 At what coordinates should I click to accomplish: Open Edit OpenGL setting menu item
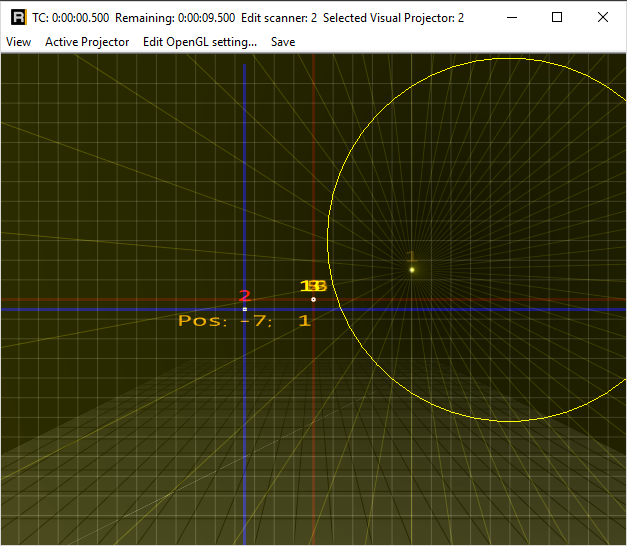click(200, 42)
